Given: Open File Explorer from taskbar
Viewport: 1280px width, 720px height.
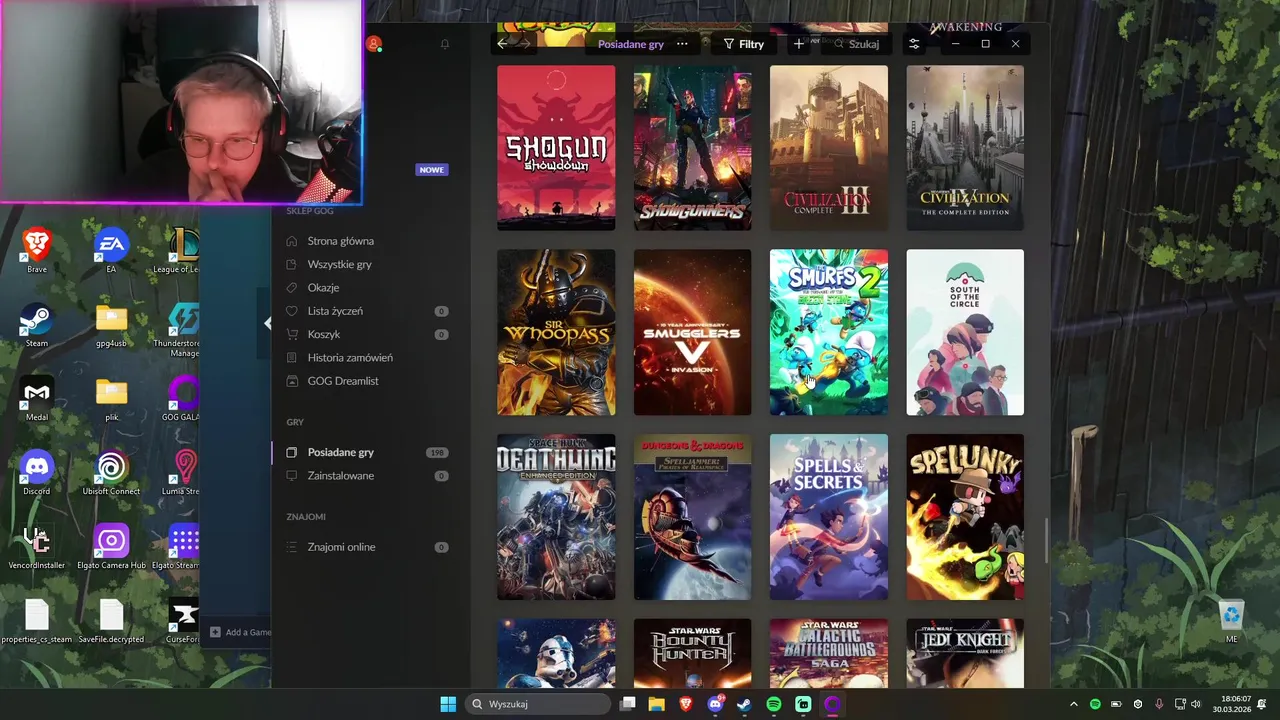Looking at the screenshot, I should 657,704.
